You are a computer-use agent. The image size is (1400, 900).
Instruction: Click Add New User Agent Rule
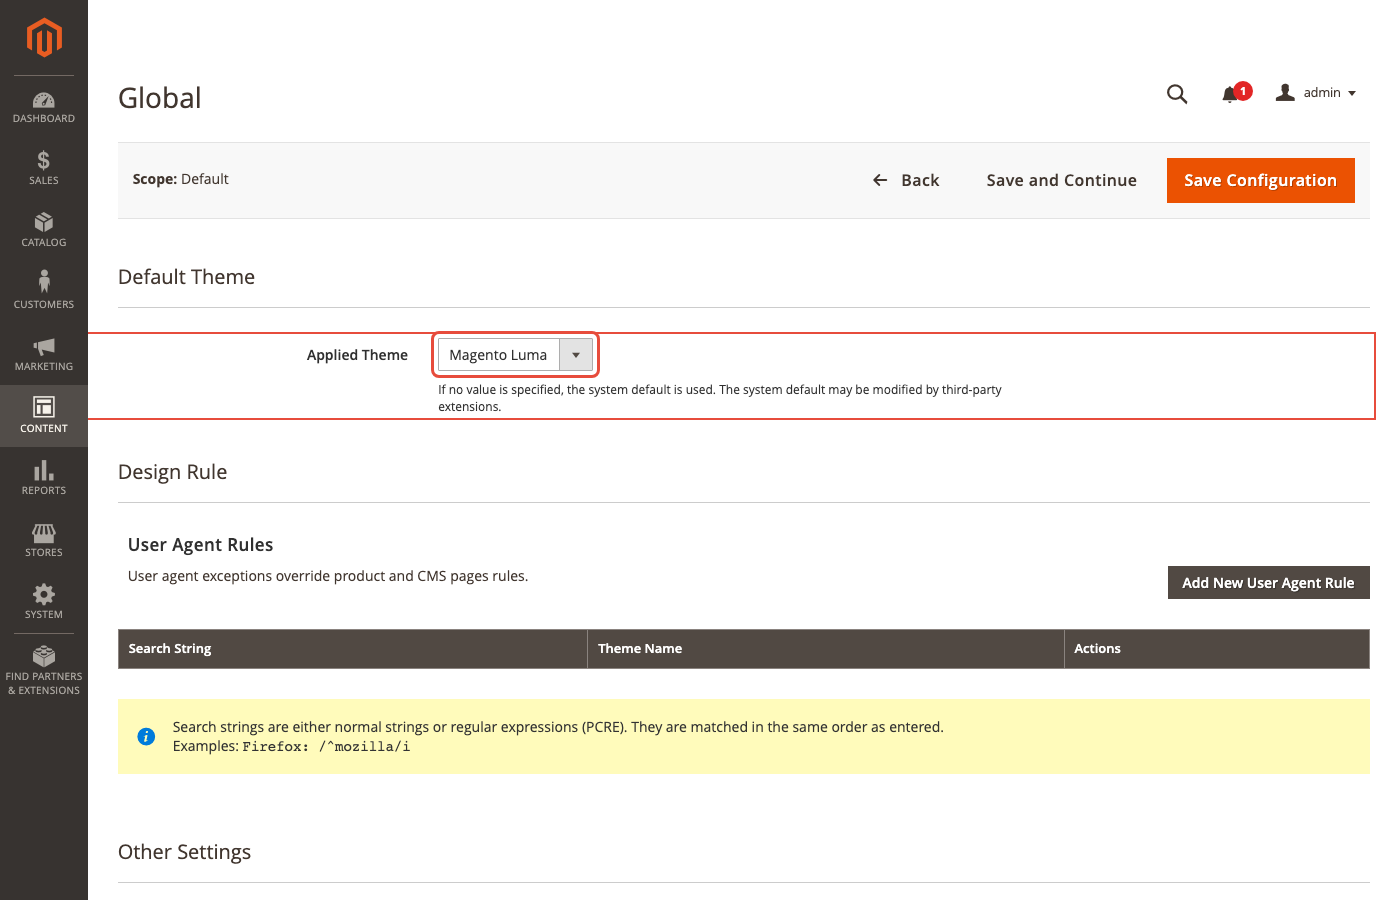[x=1268, y=582]
